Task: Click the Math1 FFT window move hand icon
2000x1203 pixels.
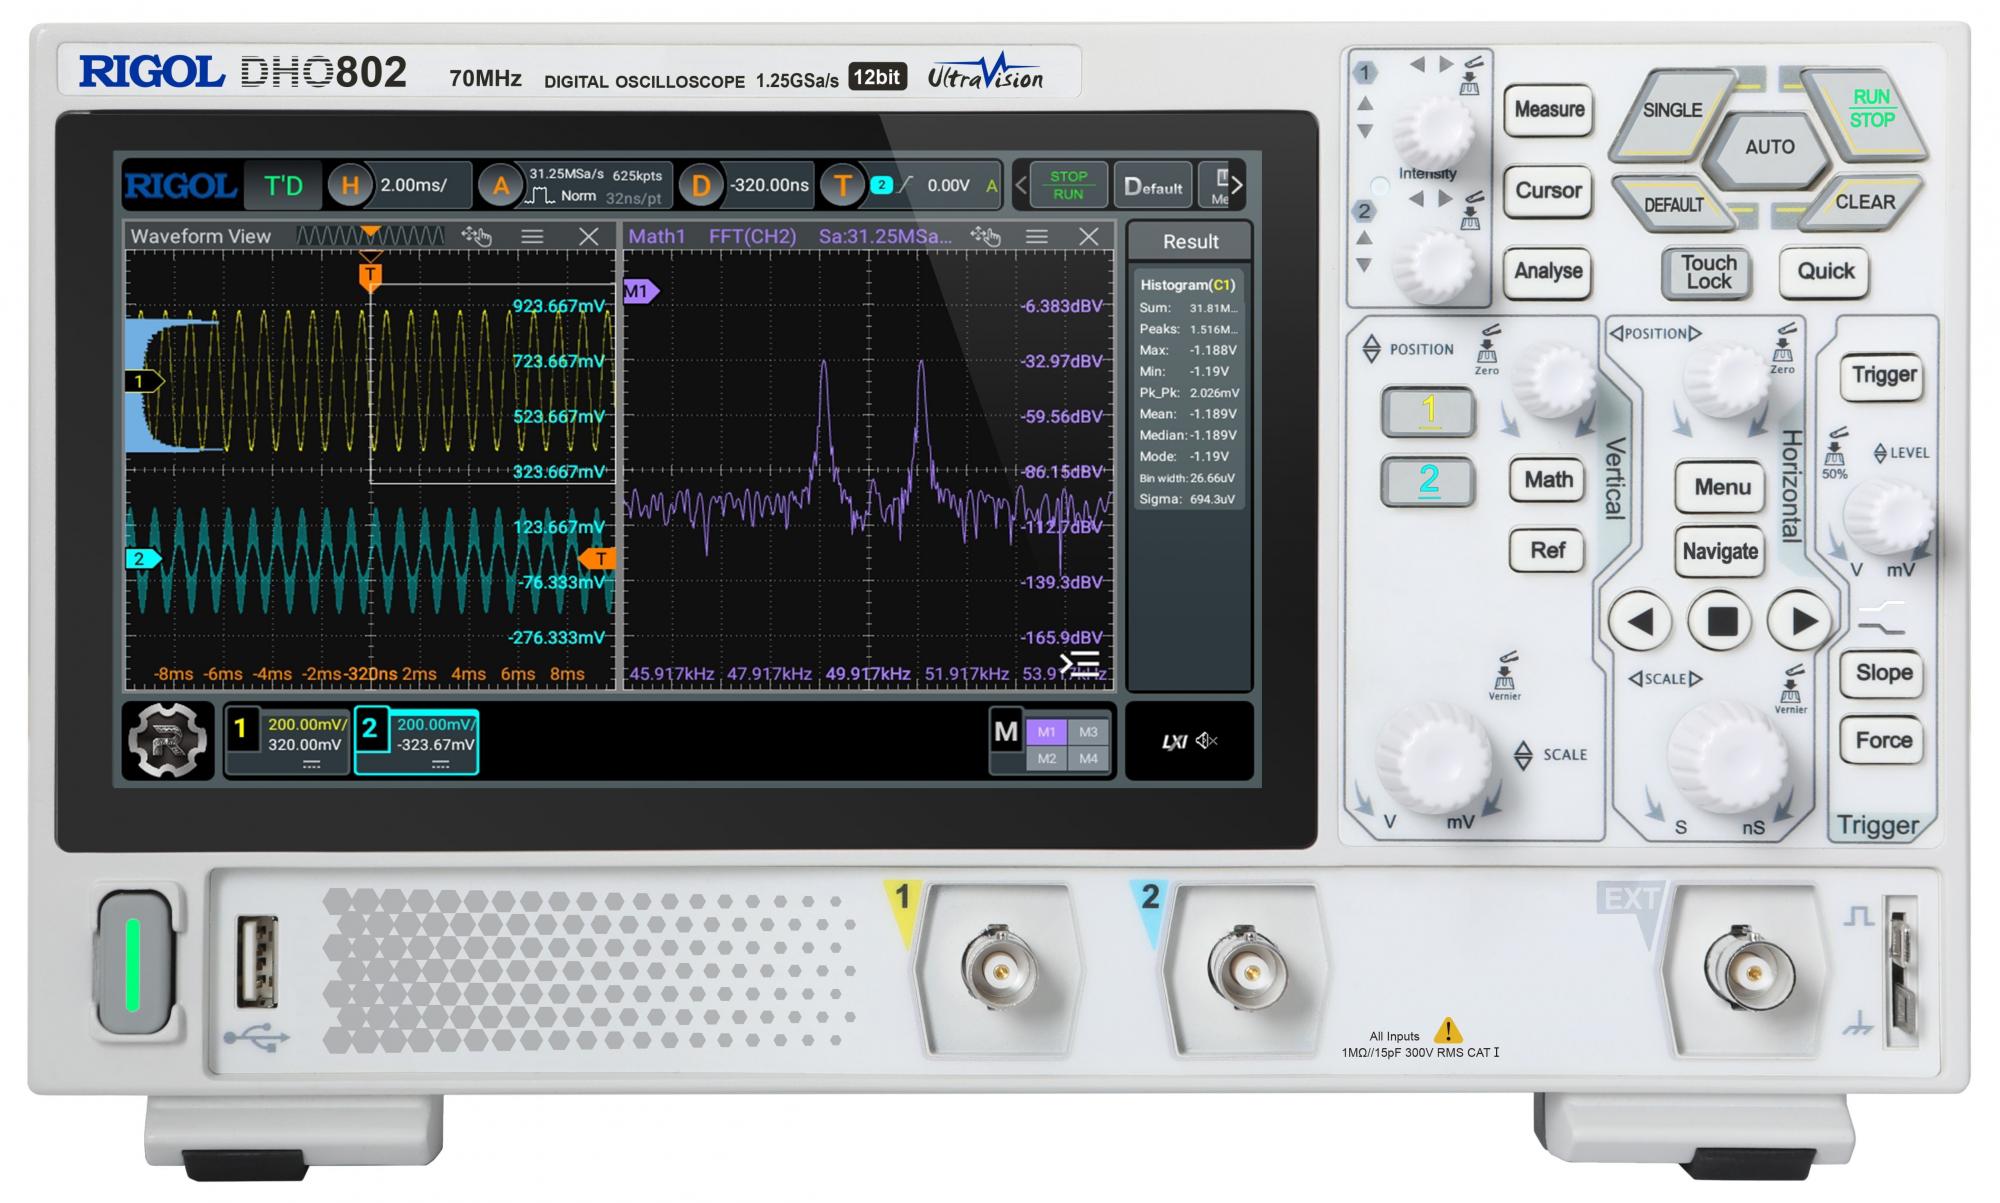Action: pyautogui.click(x=985, y=236)
